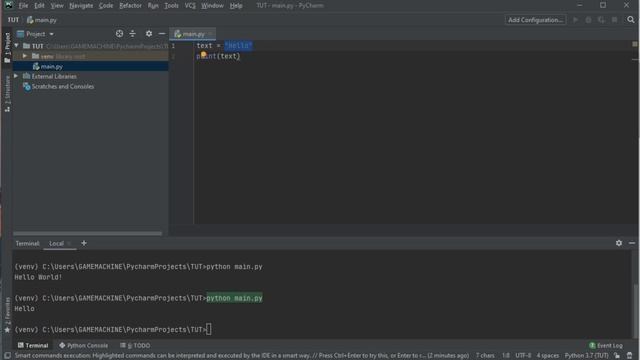Click the Run with Coverage icon
The height and width of the screenshot is (360, 640).
pyautogui.click(x=601, y=20)
